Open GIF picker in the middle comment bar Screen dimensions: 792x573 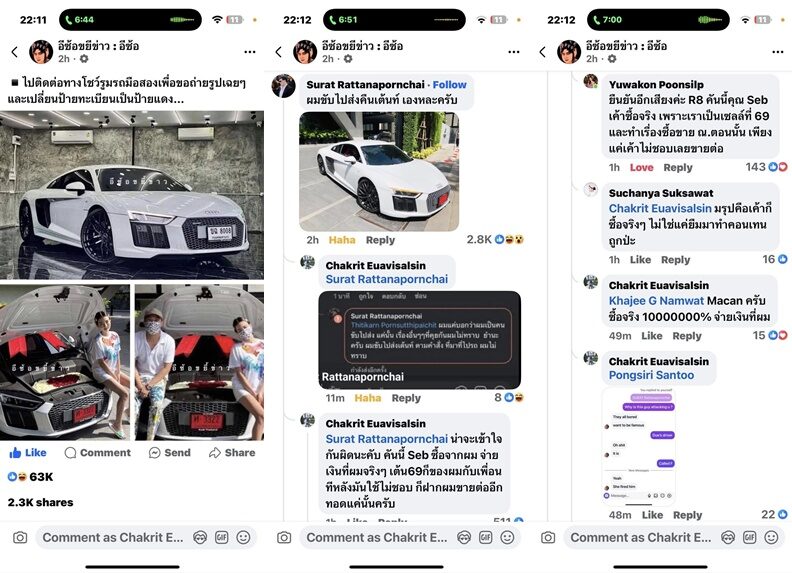click(x=485, y=537)
